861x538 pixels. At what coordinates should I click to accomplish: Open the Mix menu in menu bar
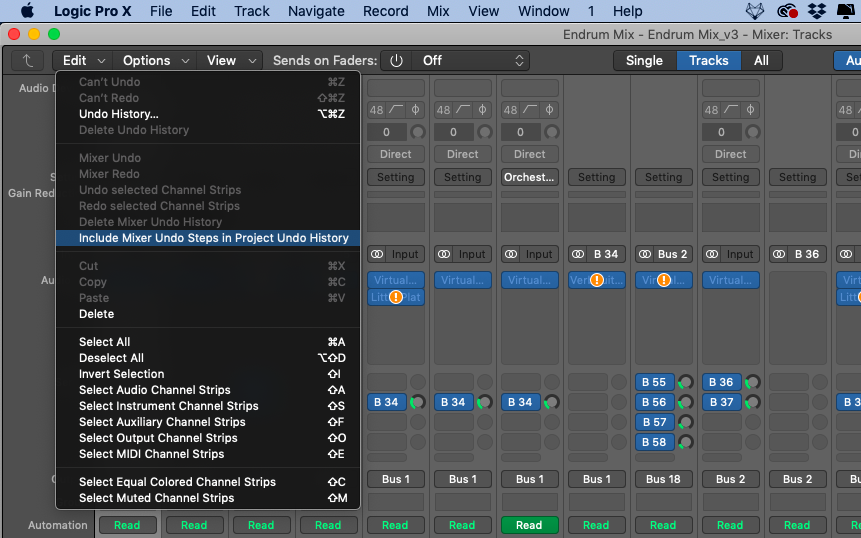[x=438, y=11]
